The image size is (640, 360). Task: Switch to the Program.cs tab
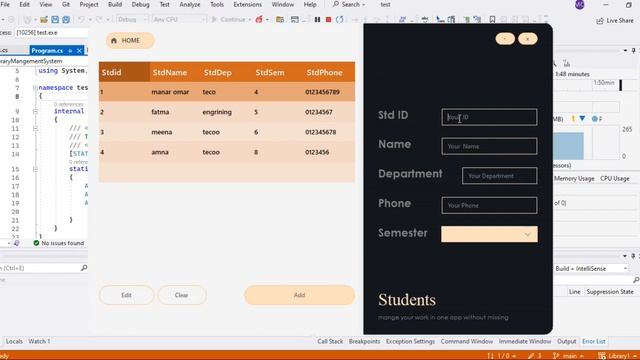pos(47,51)
